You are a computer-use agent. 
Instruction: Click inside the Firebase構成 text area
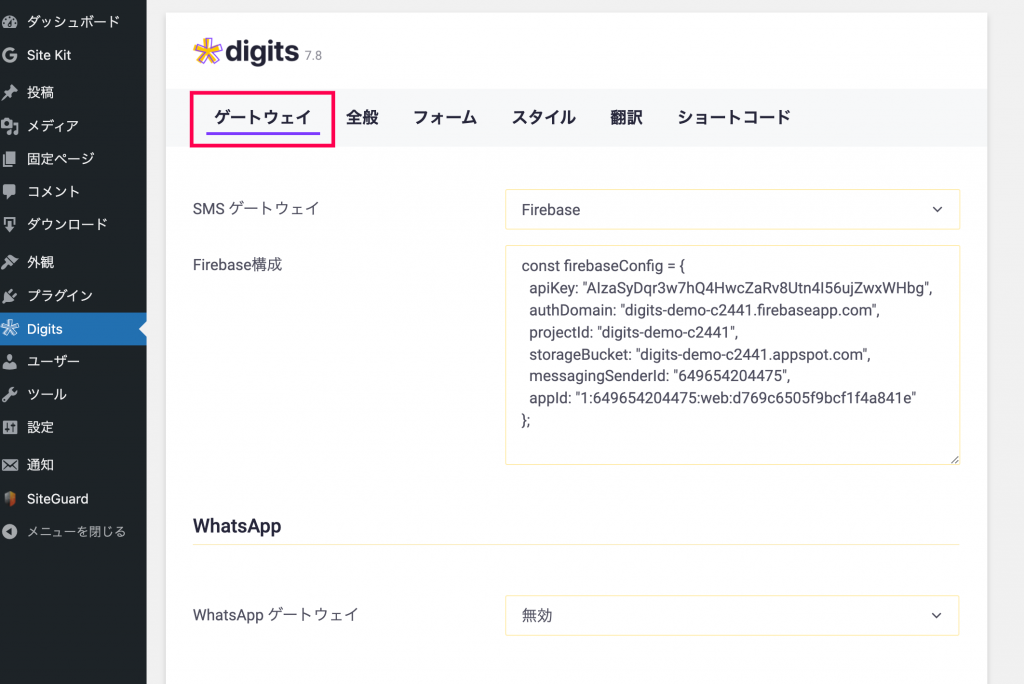pyautogui.click(x=732, y=355)
